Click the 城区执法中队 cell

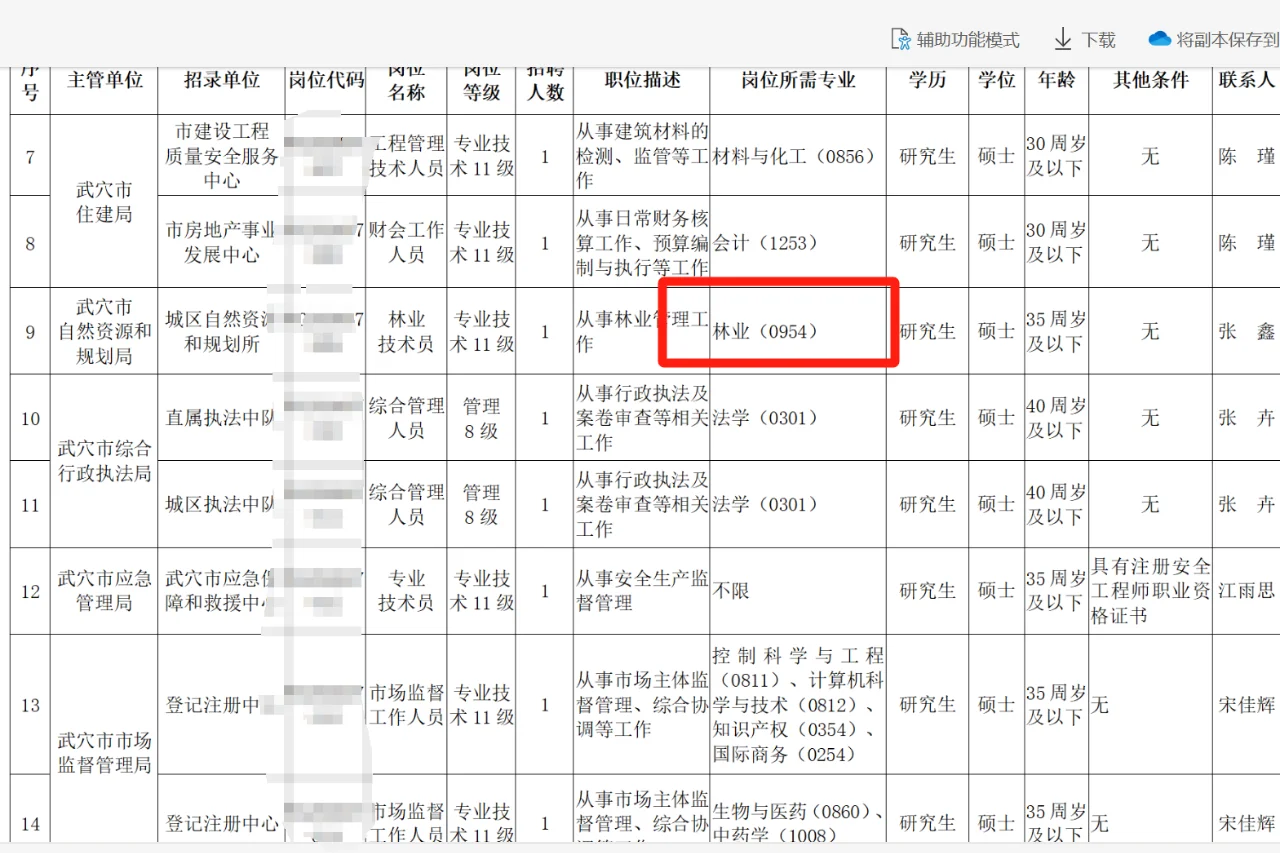pyautogui.click(x=221, y=504)
